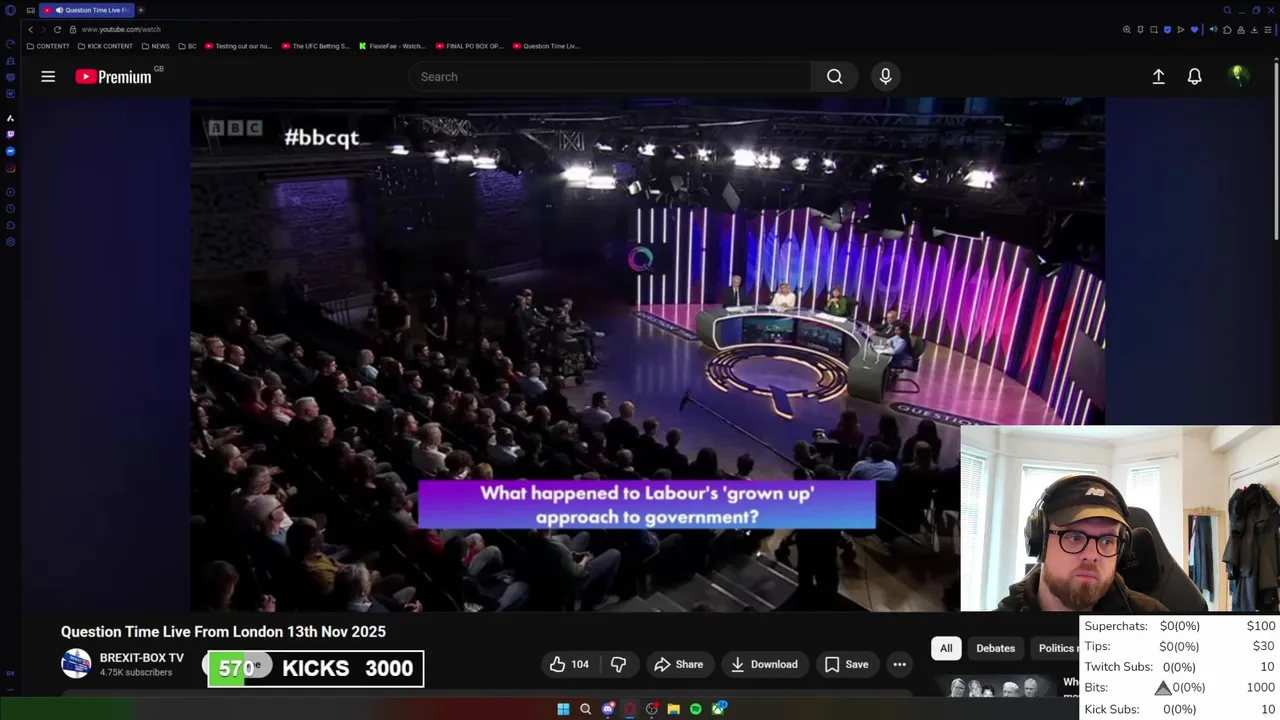
Task: Open sidebar history clock icon
Action: click(x=10, y=209)
